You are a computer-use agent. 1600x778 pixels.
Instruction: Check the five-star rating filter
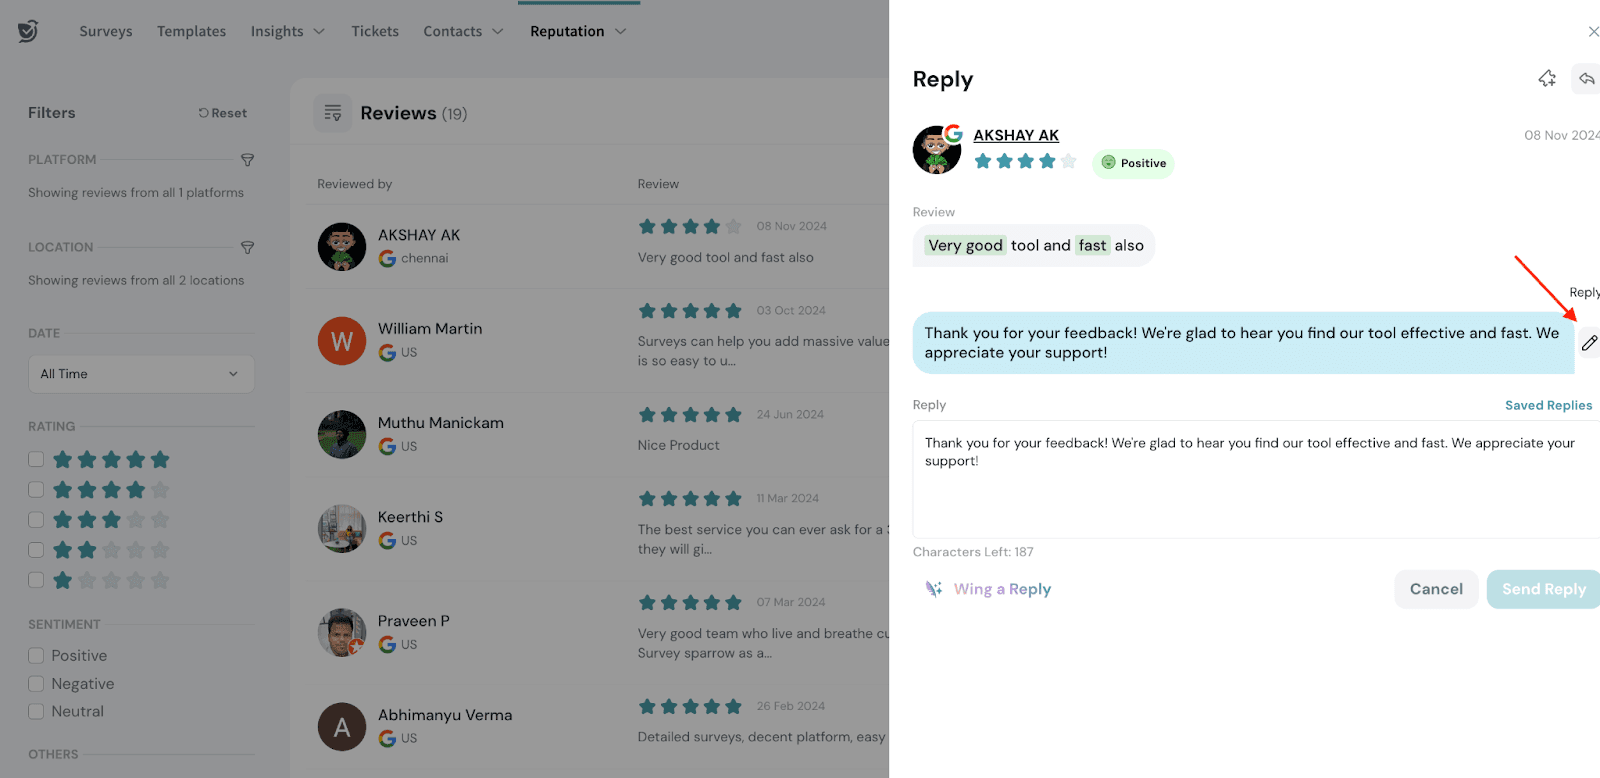point(36,459)
